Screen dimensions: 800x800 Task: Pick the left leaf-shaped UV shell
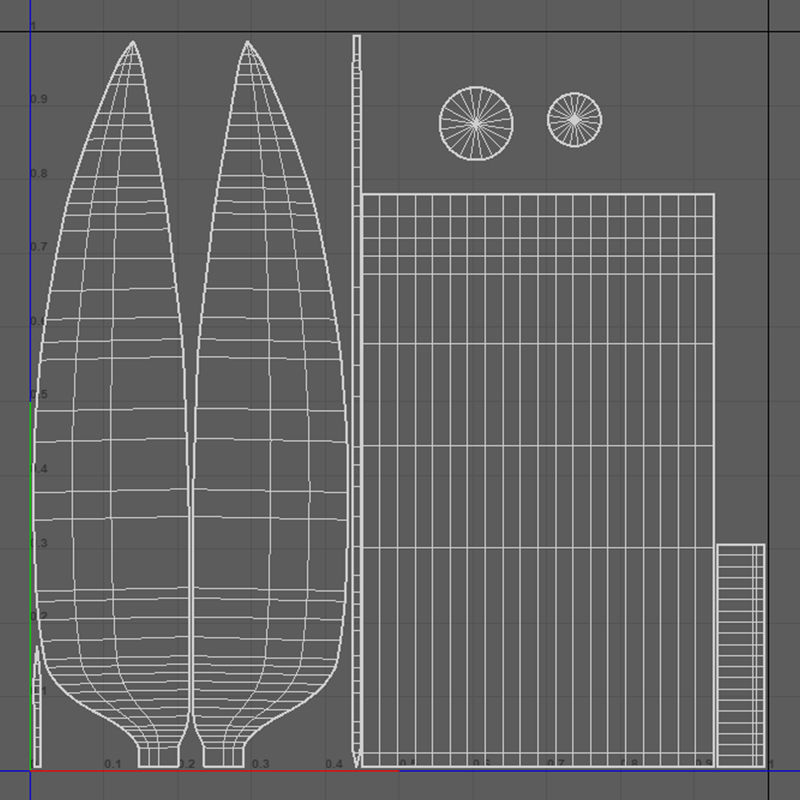point(113,403)
